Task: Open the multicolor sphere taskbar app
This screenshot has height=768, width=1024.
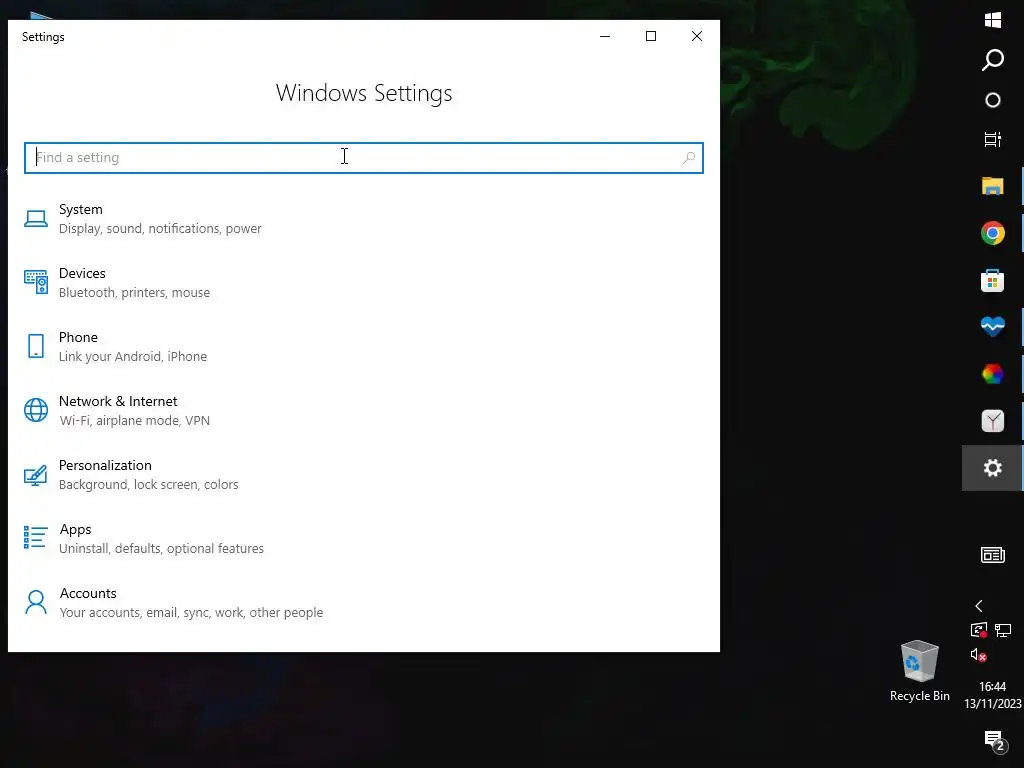Action: tap(993, 374)
